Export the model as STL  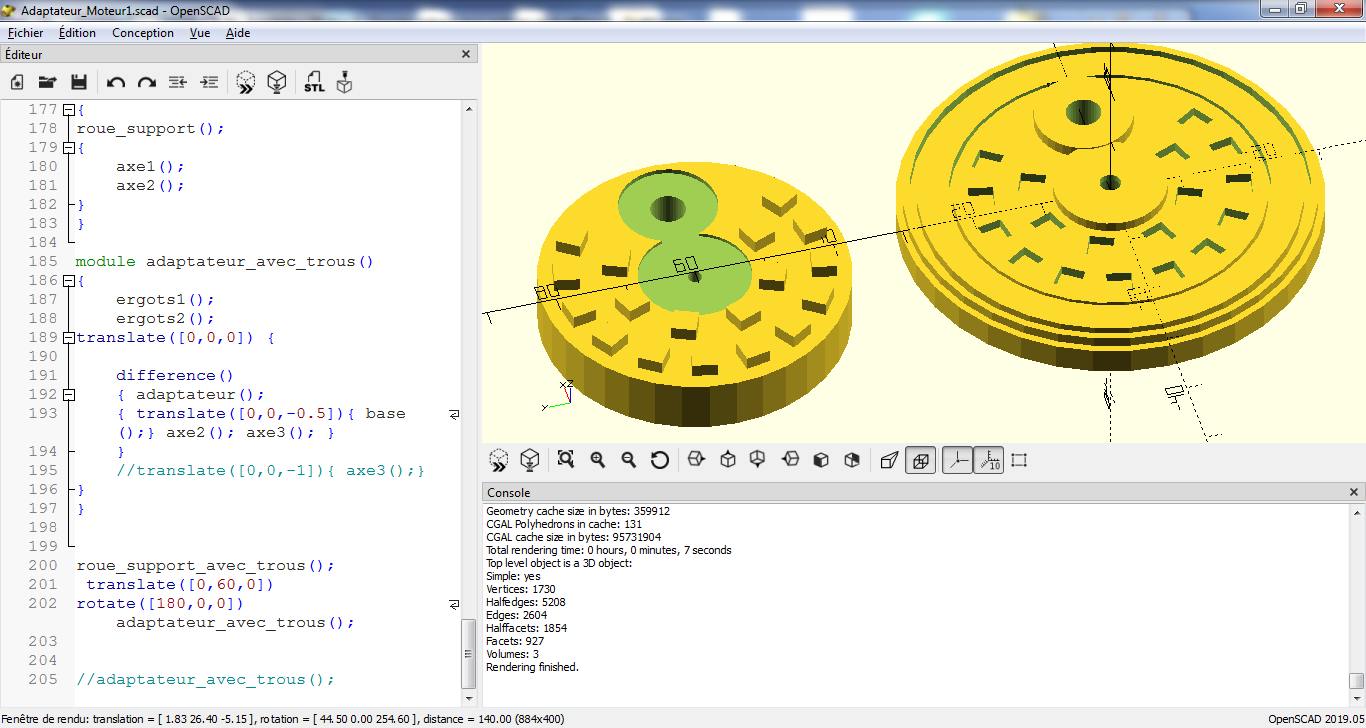pos(314,82)
